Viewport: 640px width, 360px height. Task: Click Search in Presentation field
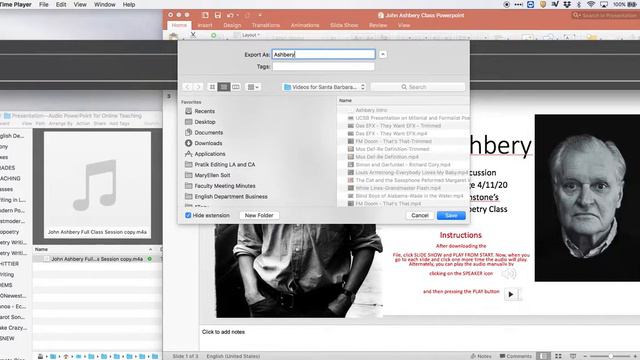(606, 15)
